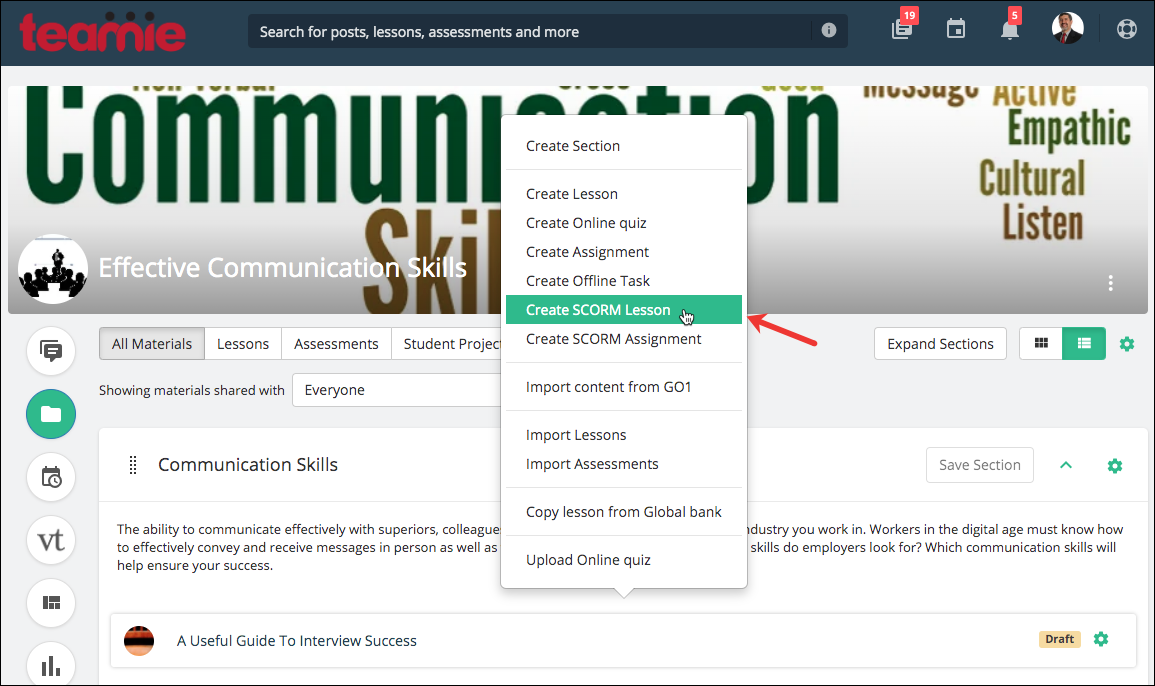Click the Save Section button
1155x686 pixels.
(980, 465)
